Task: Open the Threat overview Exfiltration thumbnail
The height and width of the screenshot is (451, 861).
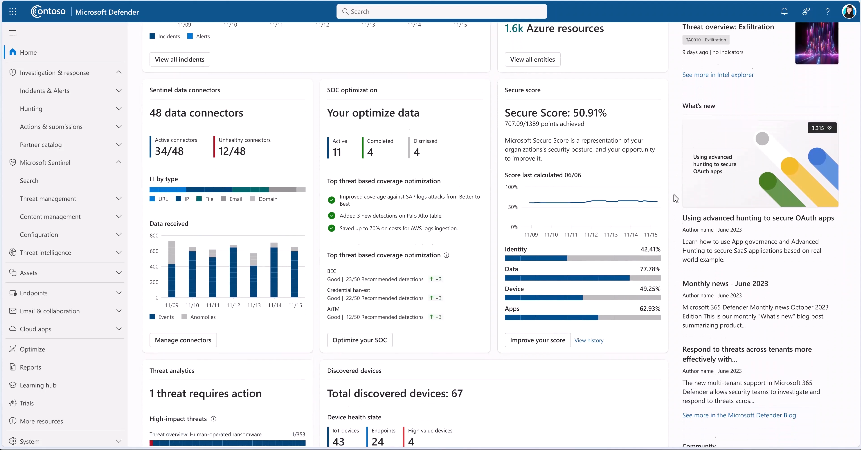Action: click(817, 43)
